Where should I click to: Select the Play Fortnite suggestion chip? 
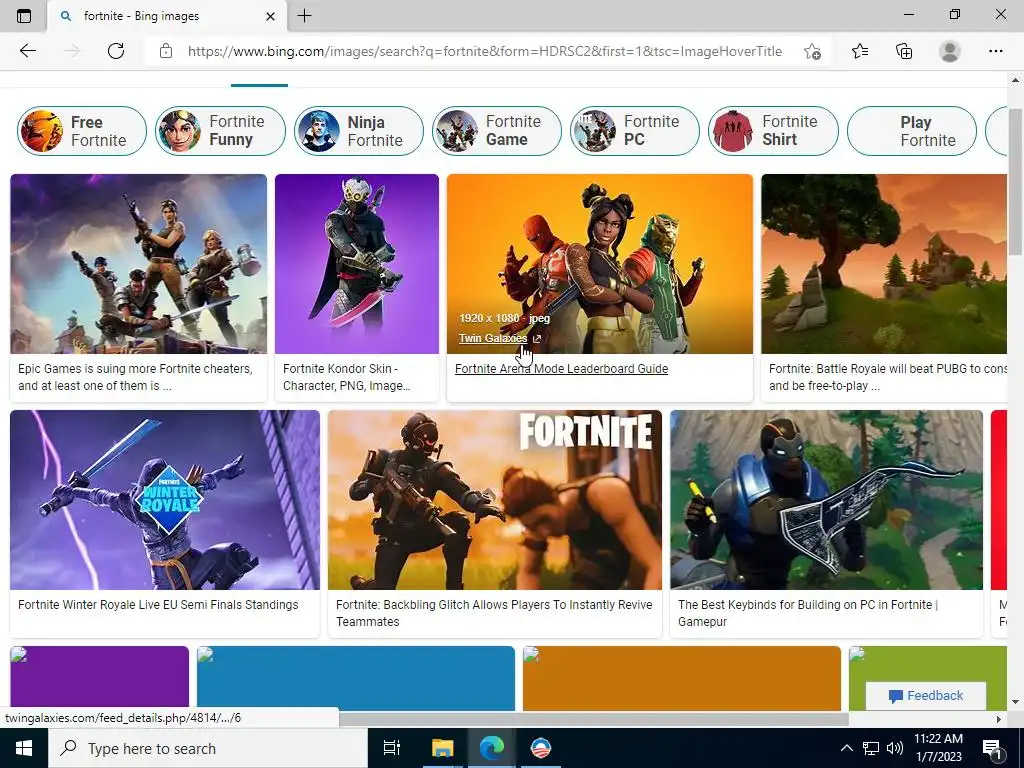912,131
